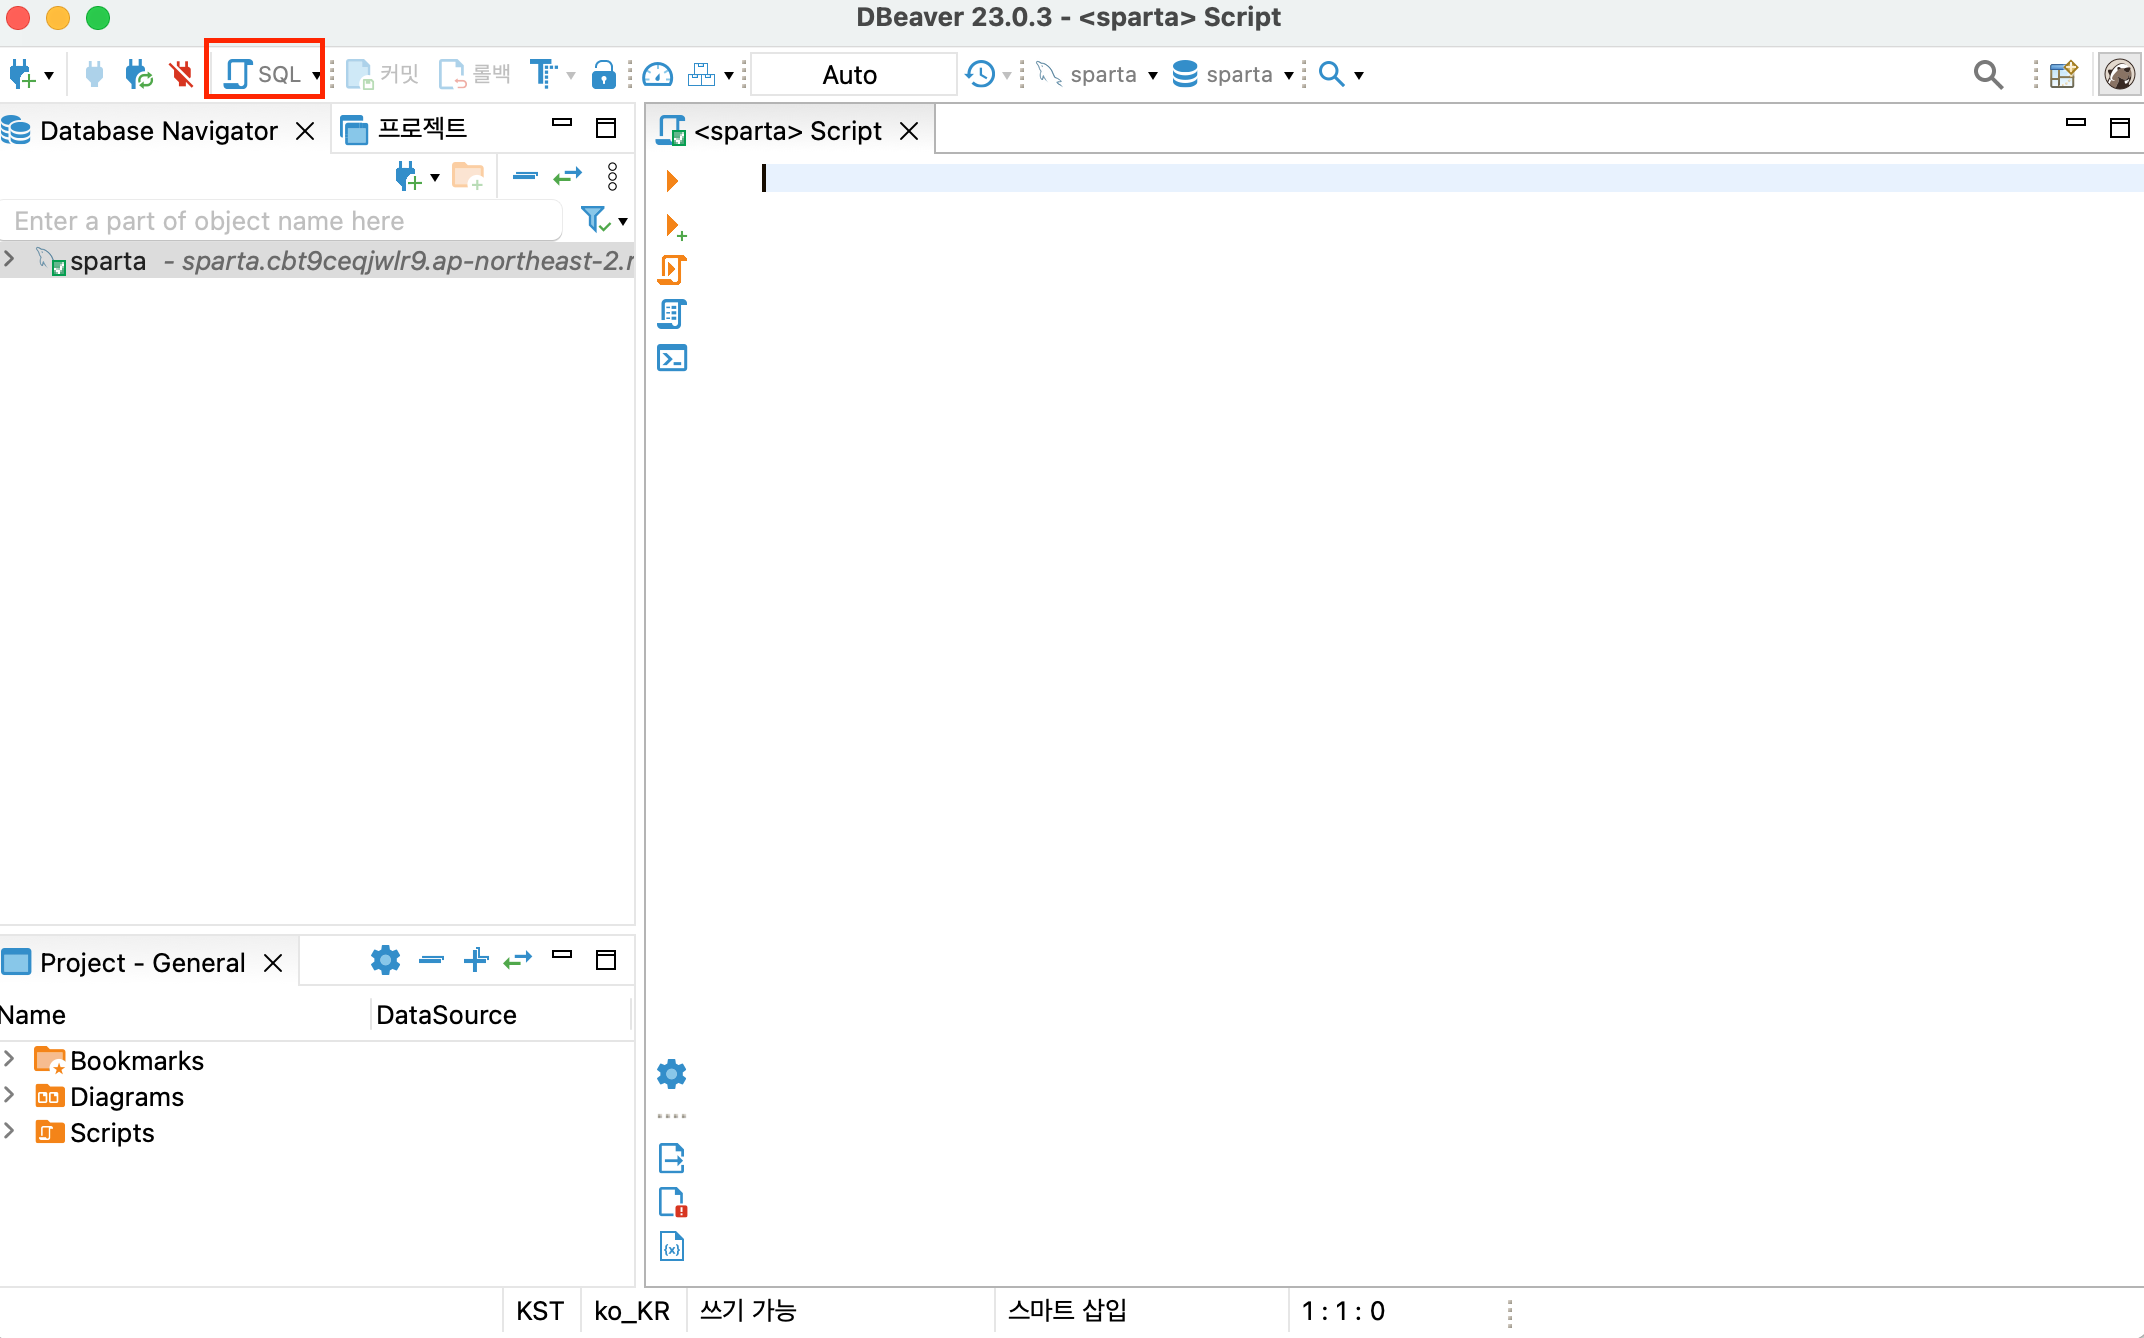This screenshot has width=2144, height=1338.
Task: Click the transaction mode T icon
Action: 543,74
